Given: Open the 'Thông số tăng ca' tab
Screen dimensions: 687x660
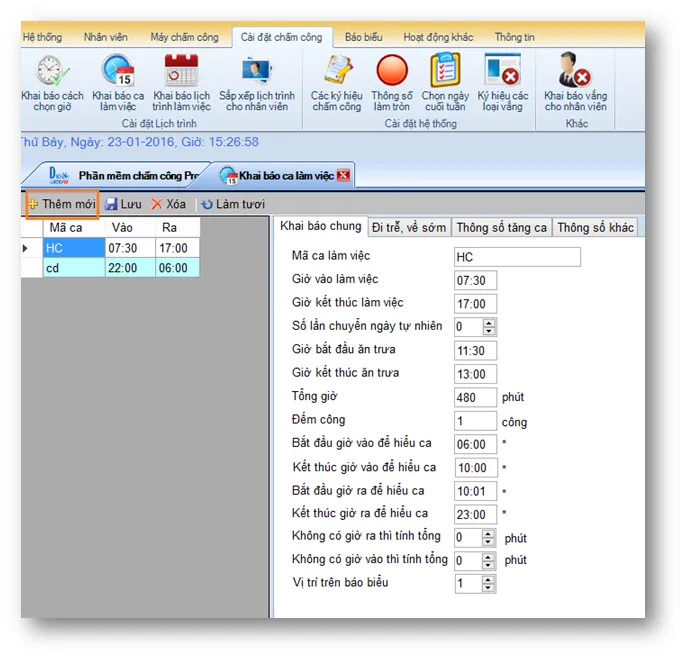Looking at the screenshot, I should [x=501, y=227].
